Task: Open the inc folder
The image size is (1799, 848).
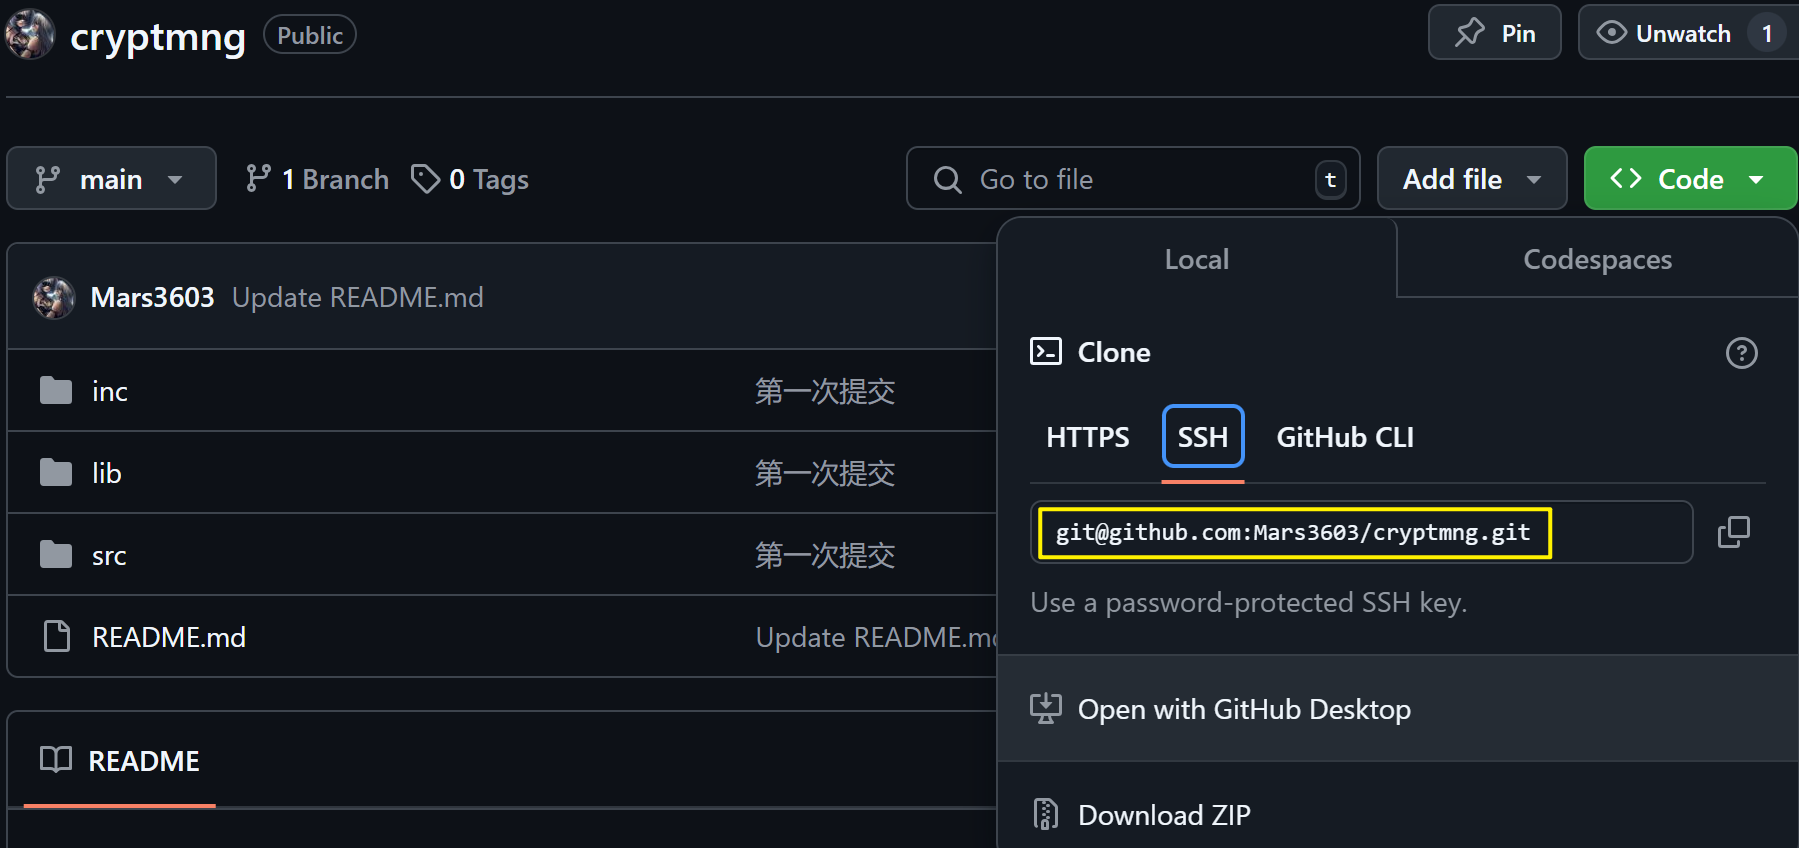Action: 110,391
